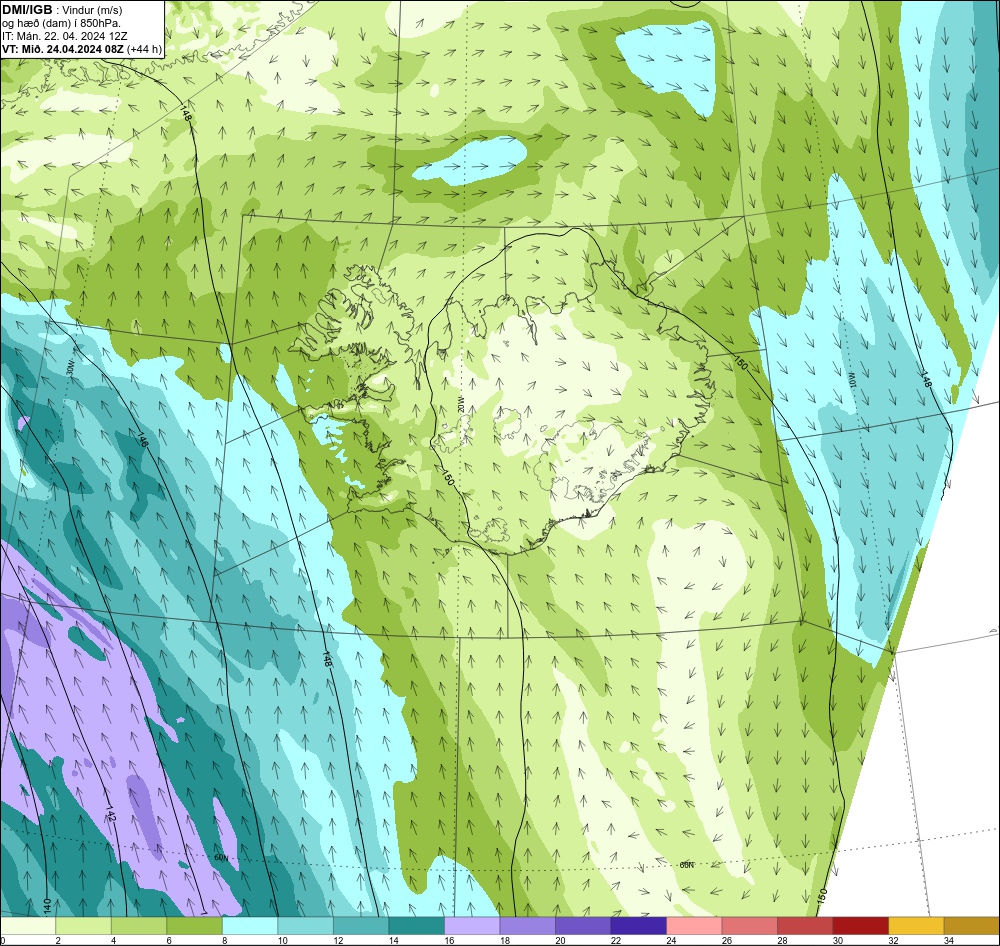The width and height of the screenshot is (1000, 946).
Task: Select the 8–10 m/s light cyan legend swatch
Action: pyautogui.click(x=250, y=926)
